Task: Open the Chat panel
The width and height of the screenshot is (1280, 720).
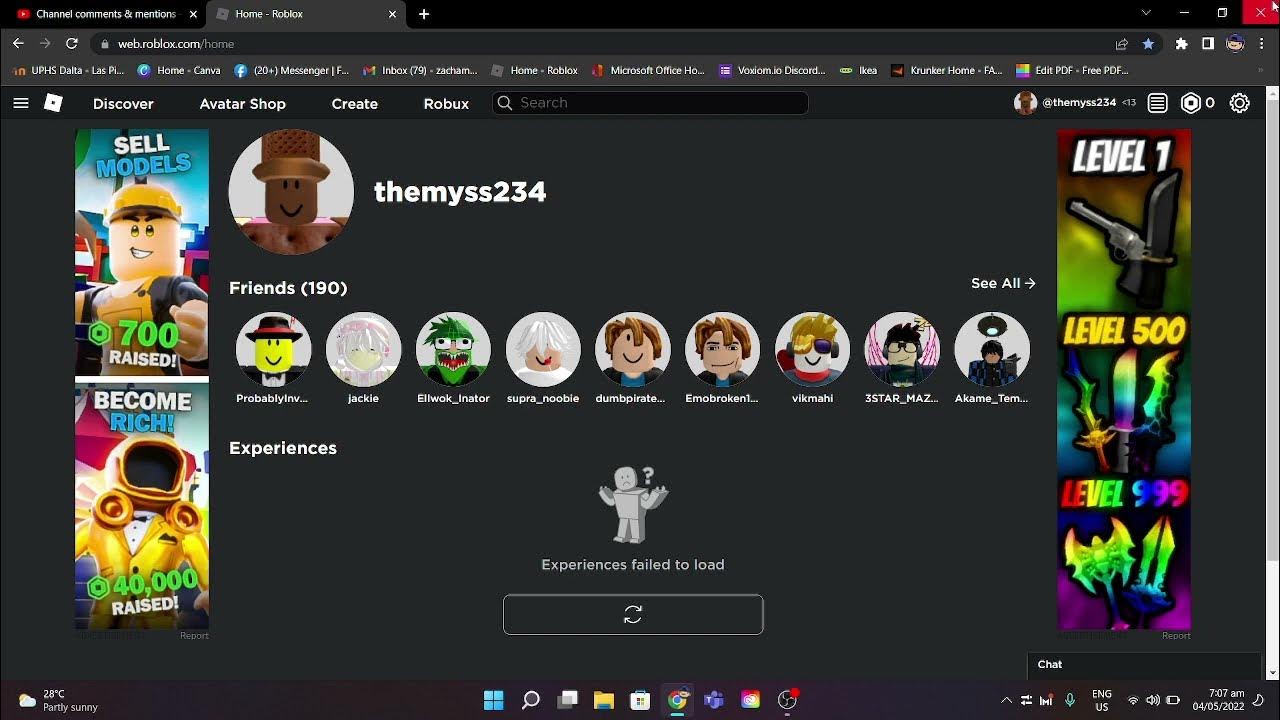Action: 1144,665
